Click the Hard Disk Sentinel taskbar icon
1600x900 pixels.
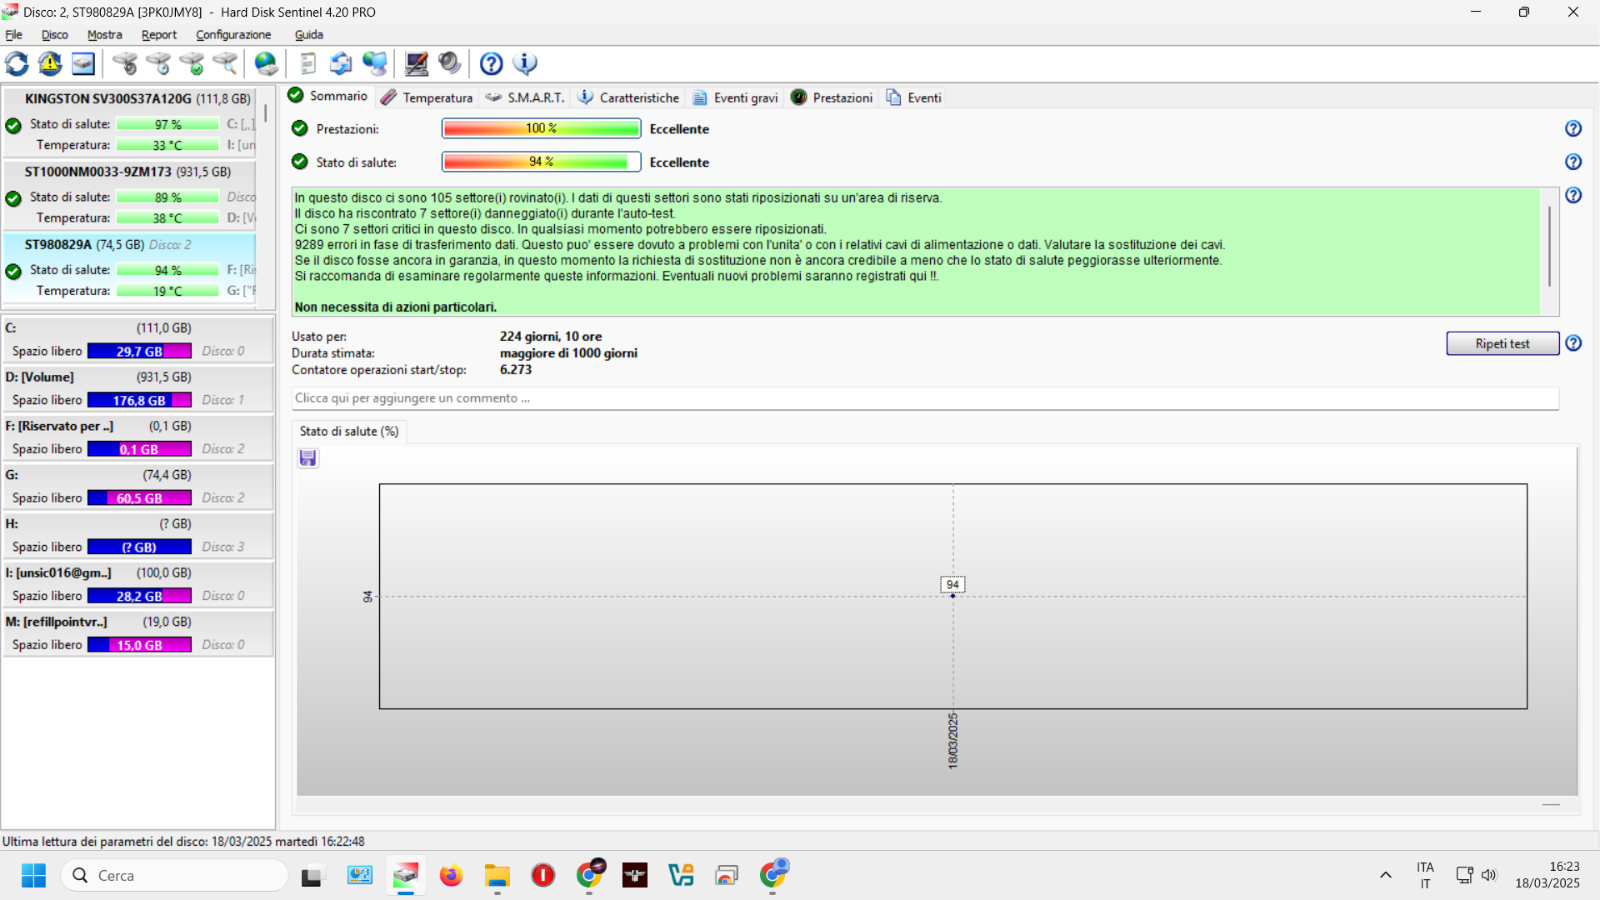tap(405, 876)
